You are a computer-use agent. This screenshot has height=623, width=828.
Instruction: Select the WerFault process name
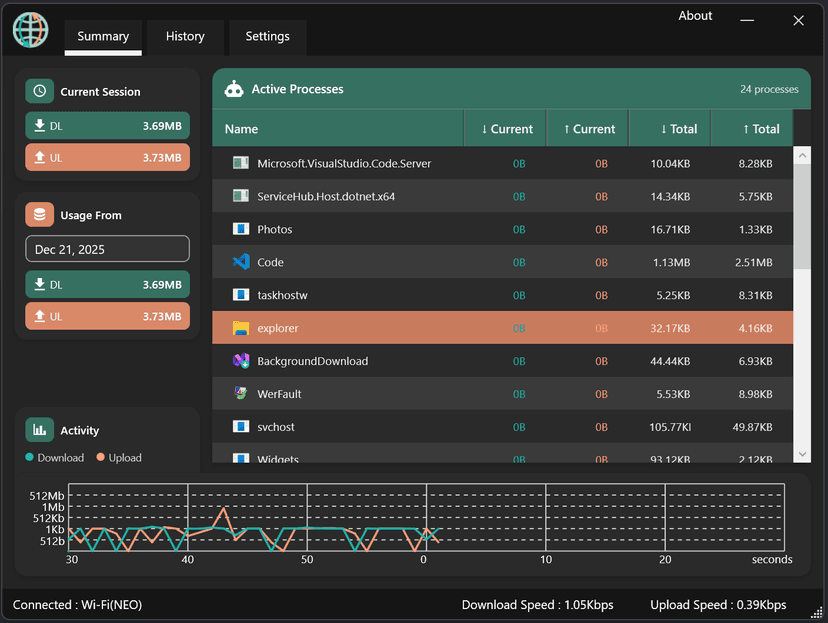(x=279, y=394)
